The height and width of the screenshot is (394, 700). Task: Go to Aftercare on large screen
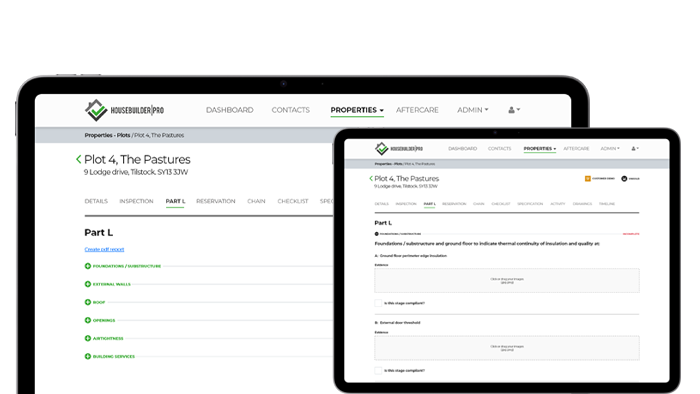click(x=417, y=110)
